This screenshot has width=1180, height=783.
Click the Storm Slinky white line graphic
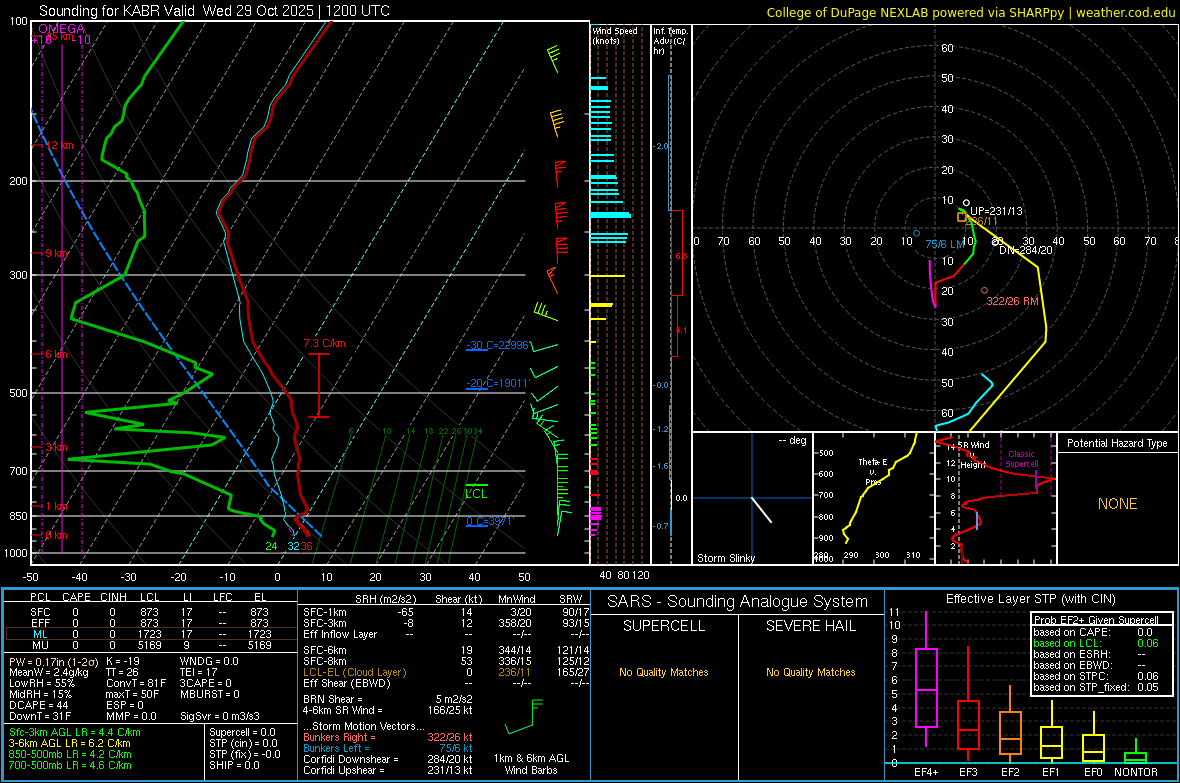tap(762, 510)
